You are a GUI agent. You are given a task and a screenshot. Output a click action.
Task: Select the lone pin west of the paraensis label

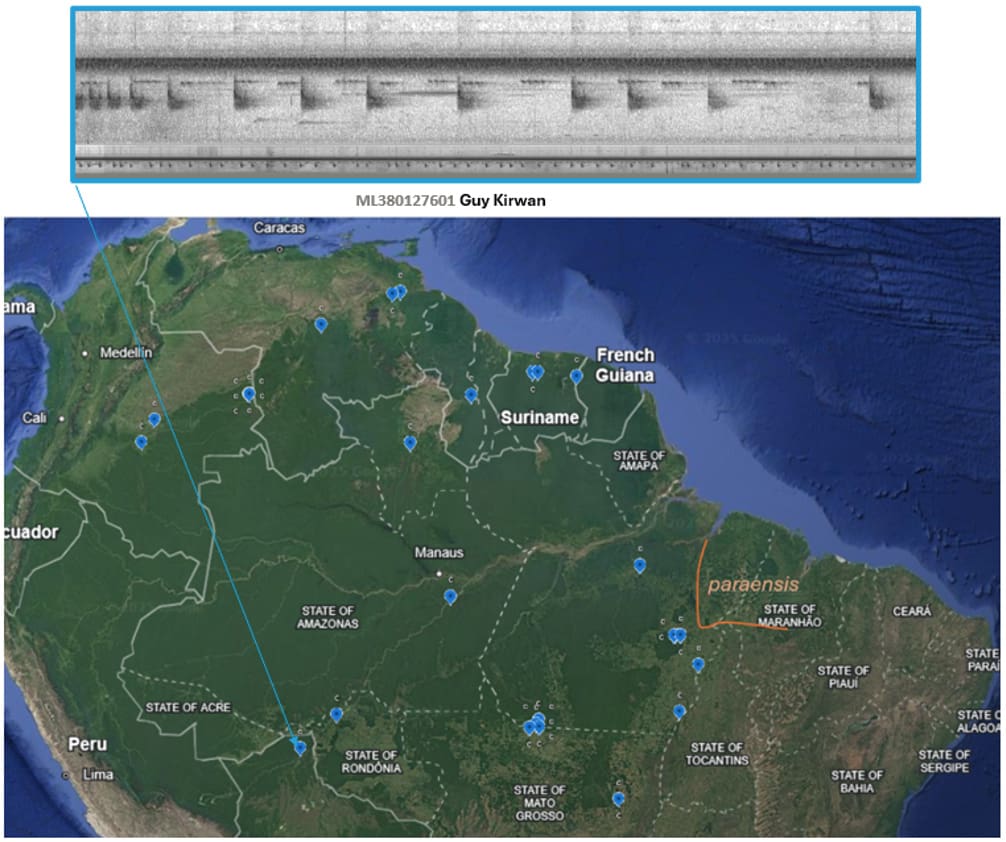coord(639,565)
